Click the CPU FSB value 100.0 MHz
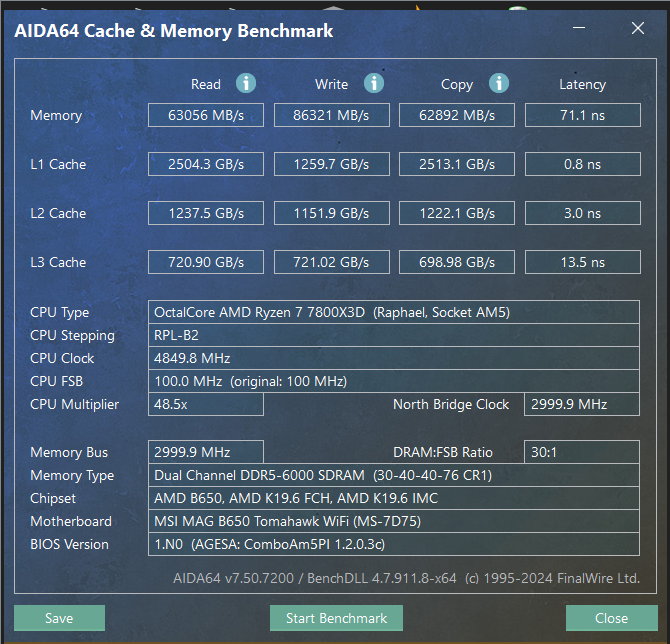The image size is (670, 644). (394, 381)
